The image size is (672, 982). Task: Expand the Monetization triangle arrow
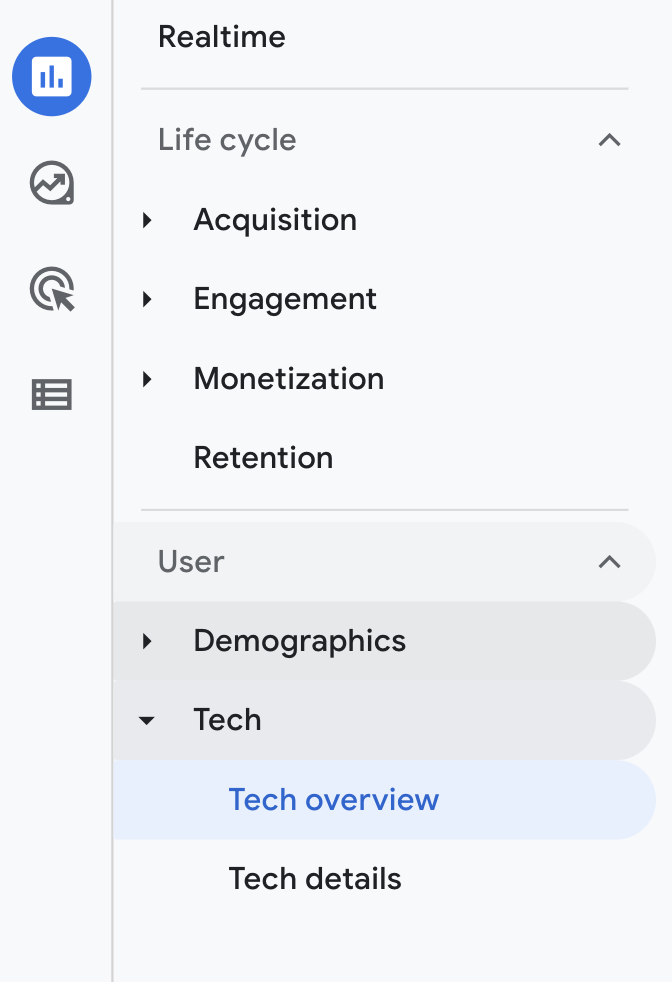(x=147, y=379)
